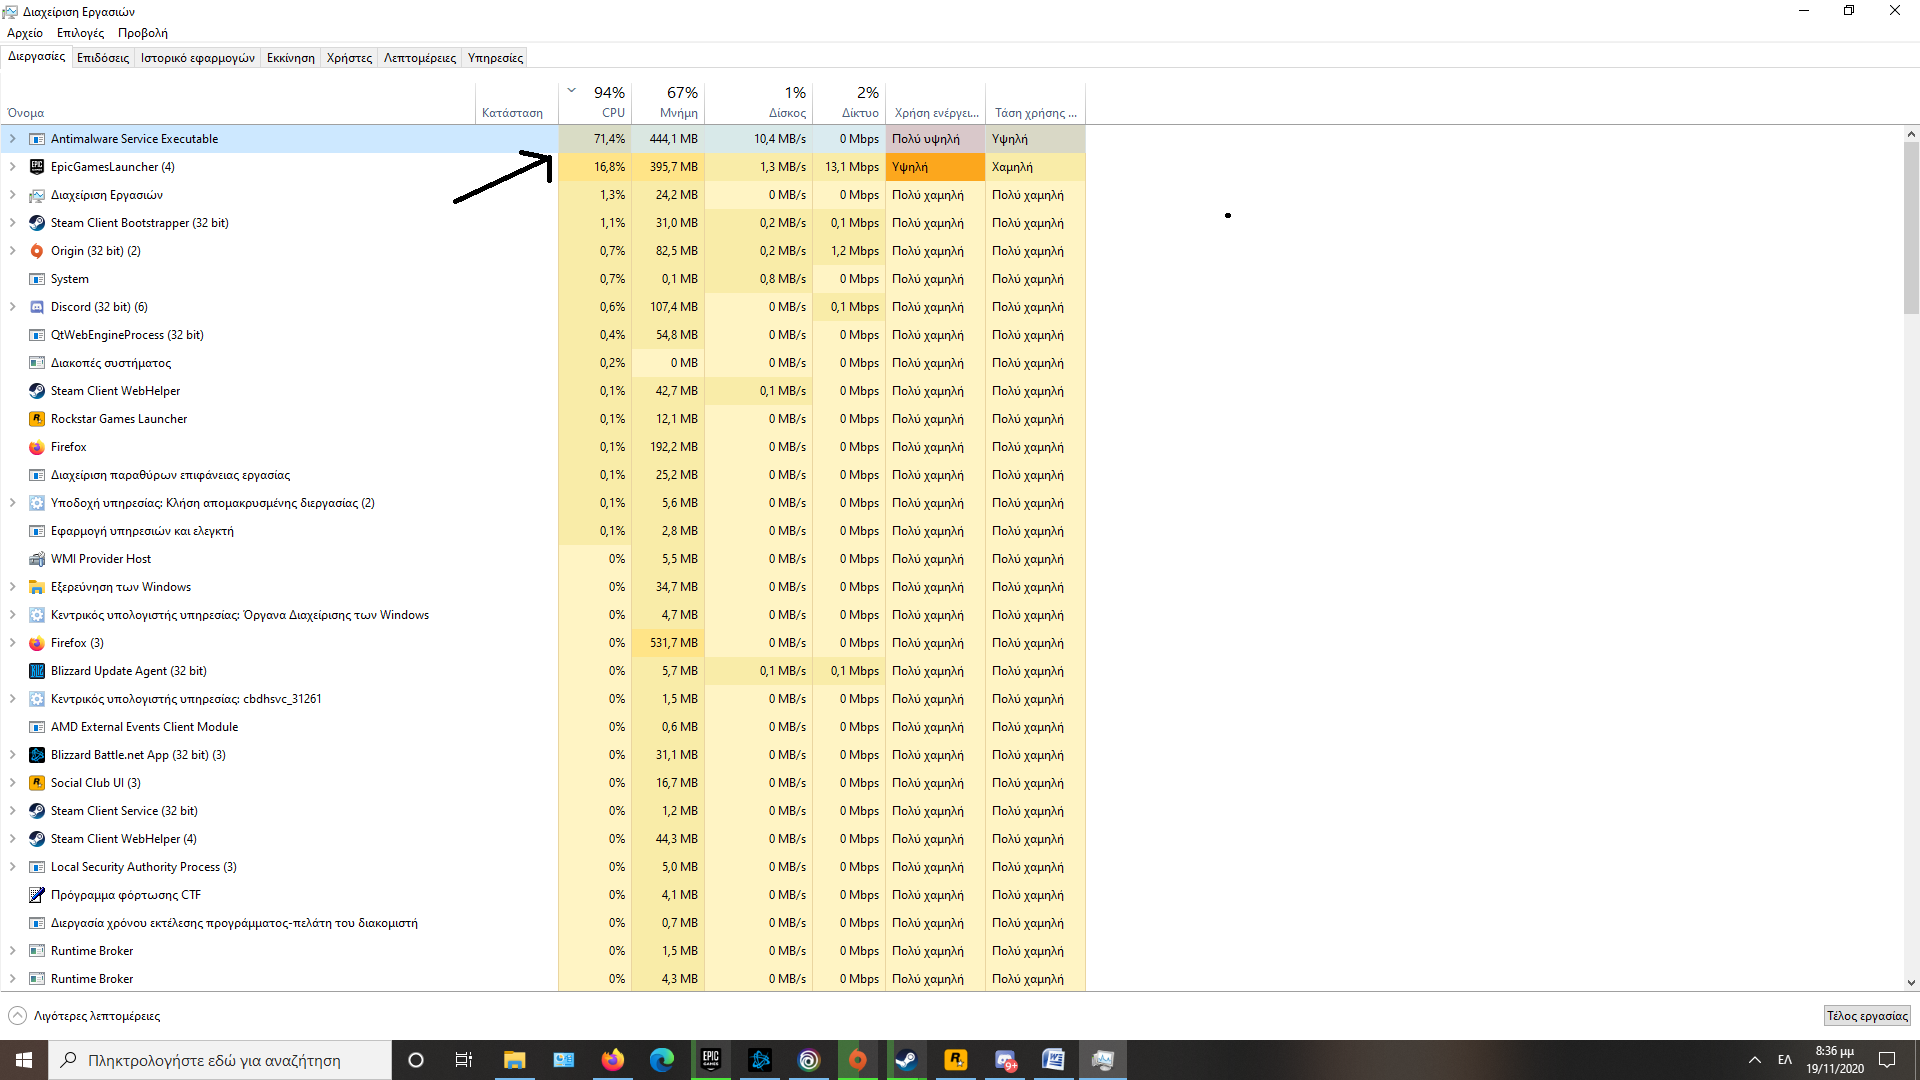Viewport: 1920px width, 1080px height.
Task: Open Rockstar Games Launcher from the taskbar
Action: (x=956, y=1060)
